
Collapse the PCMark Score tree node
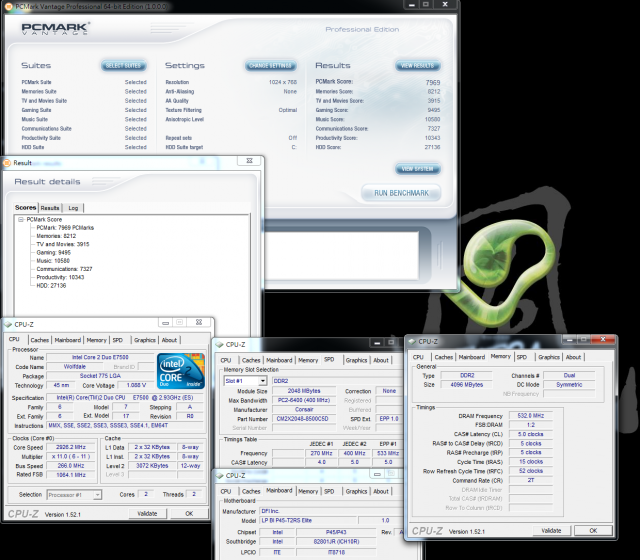20,219
